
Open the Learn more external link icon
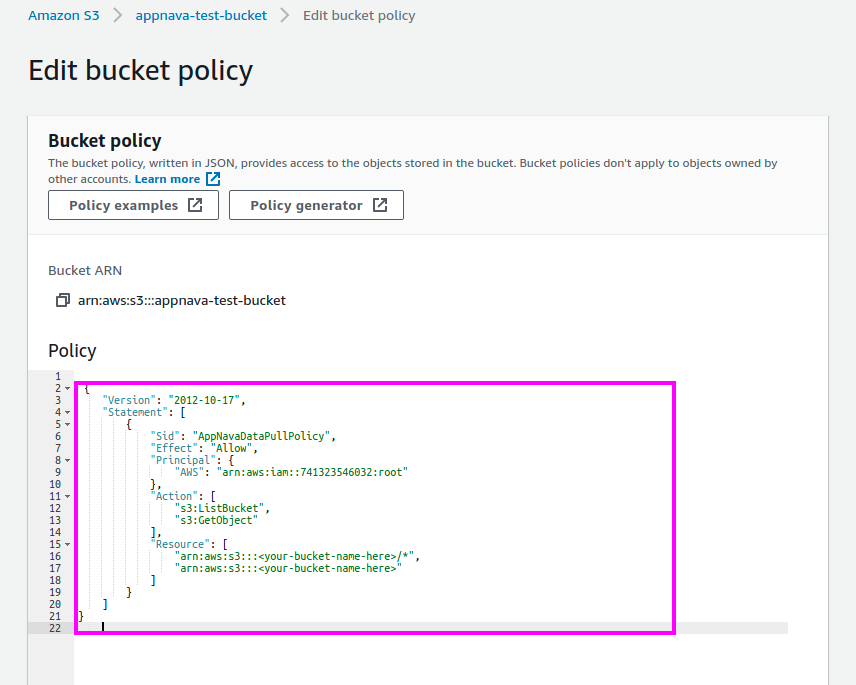click(213, 178)
